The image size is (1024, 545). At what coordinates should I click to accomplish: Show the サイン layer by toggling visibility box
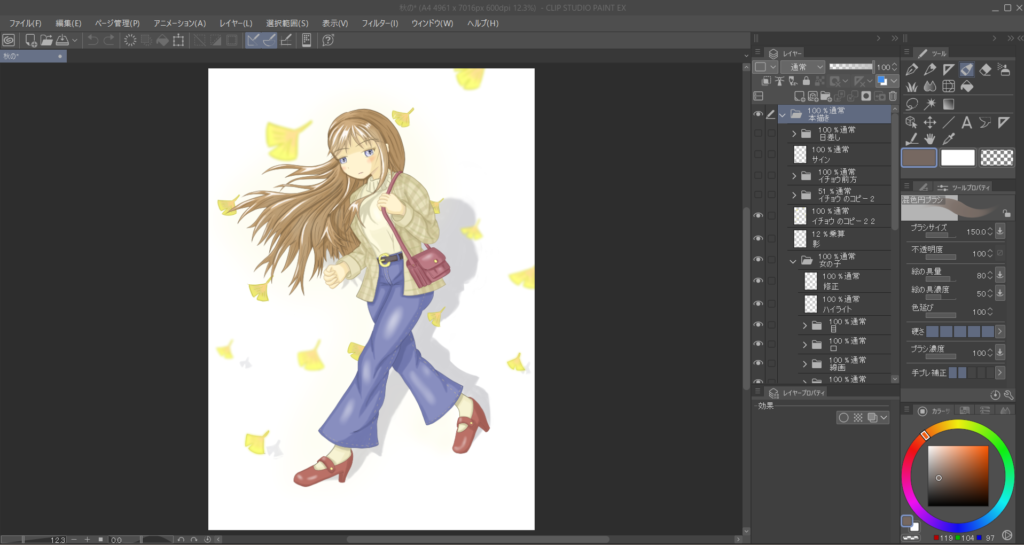pos(758,154)
